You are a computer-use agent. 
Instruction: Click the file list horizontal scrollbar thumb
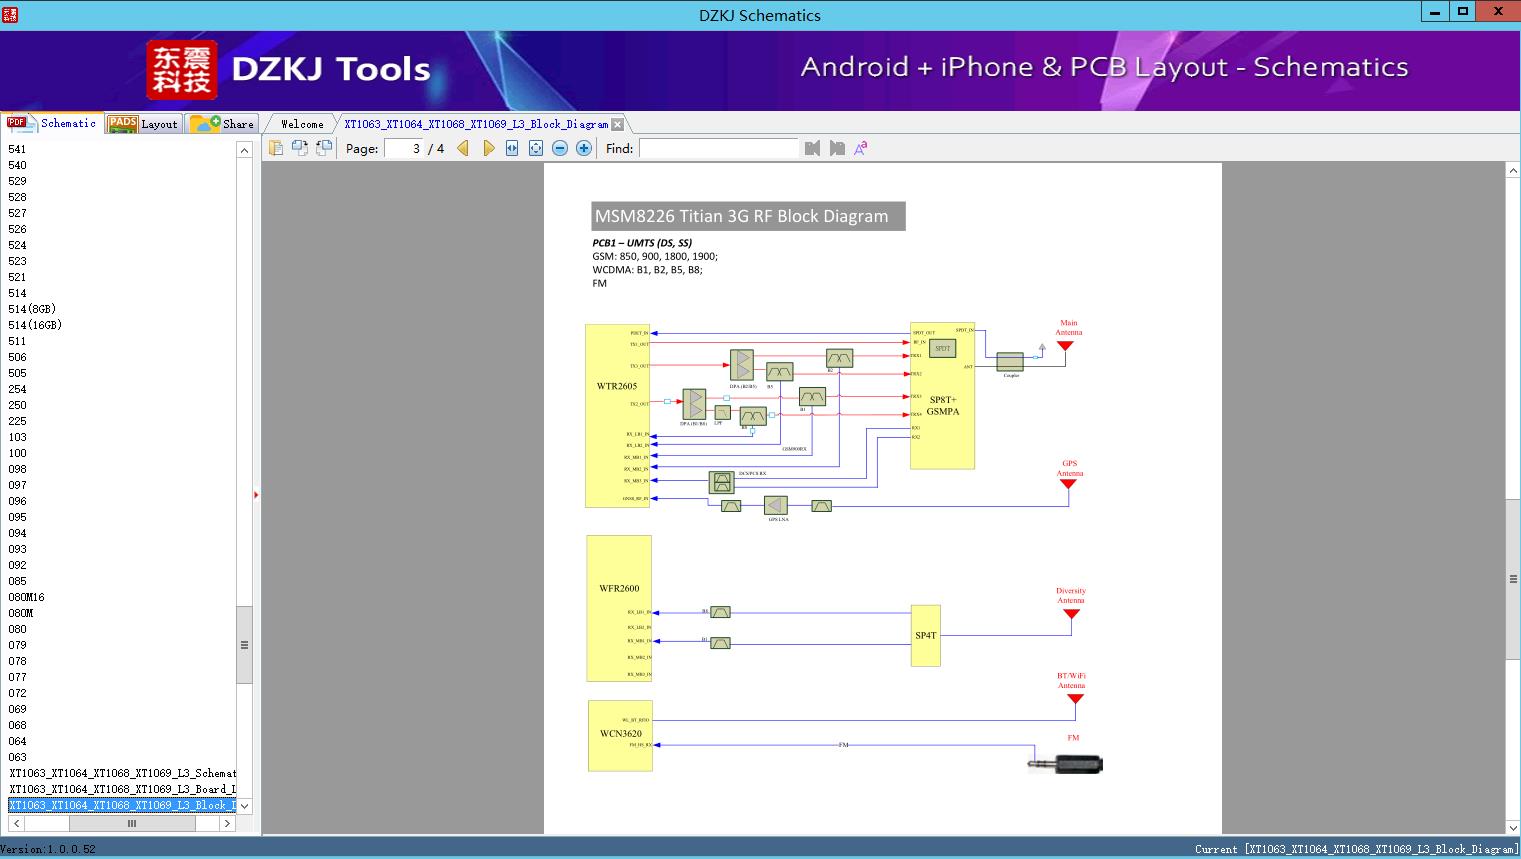(132, 824)
